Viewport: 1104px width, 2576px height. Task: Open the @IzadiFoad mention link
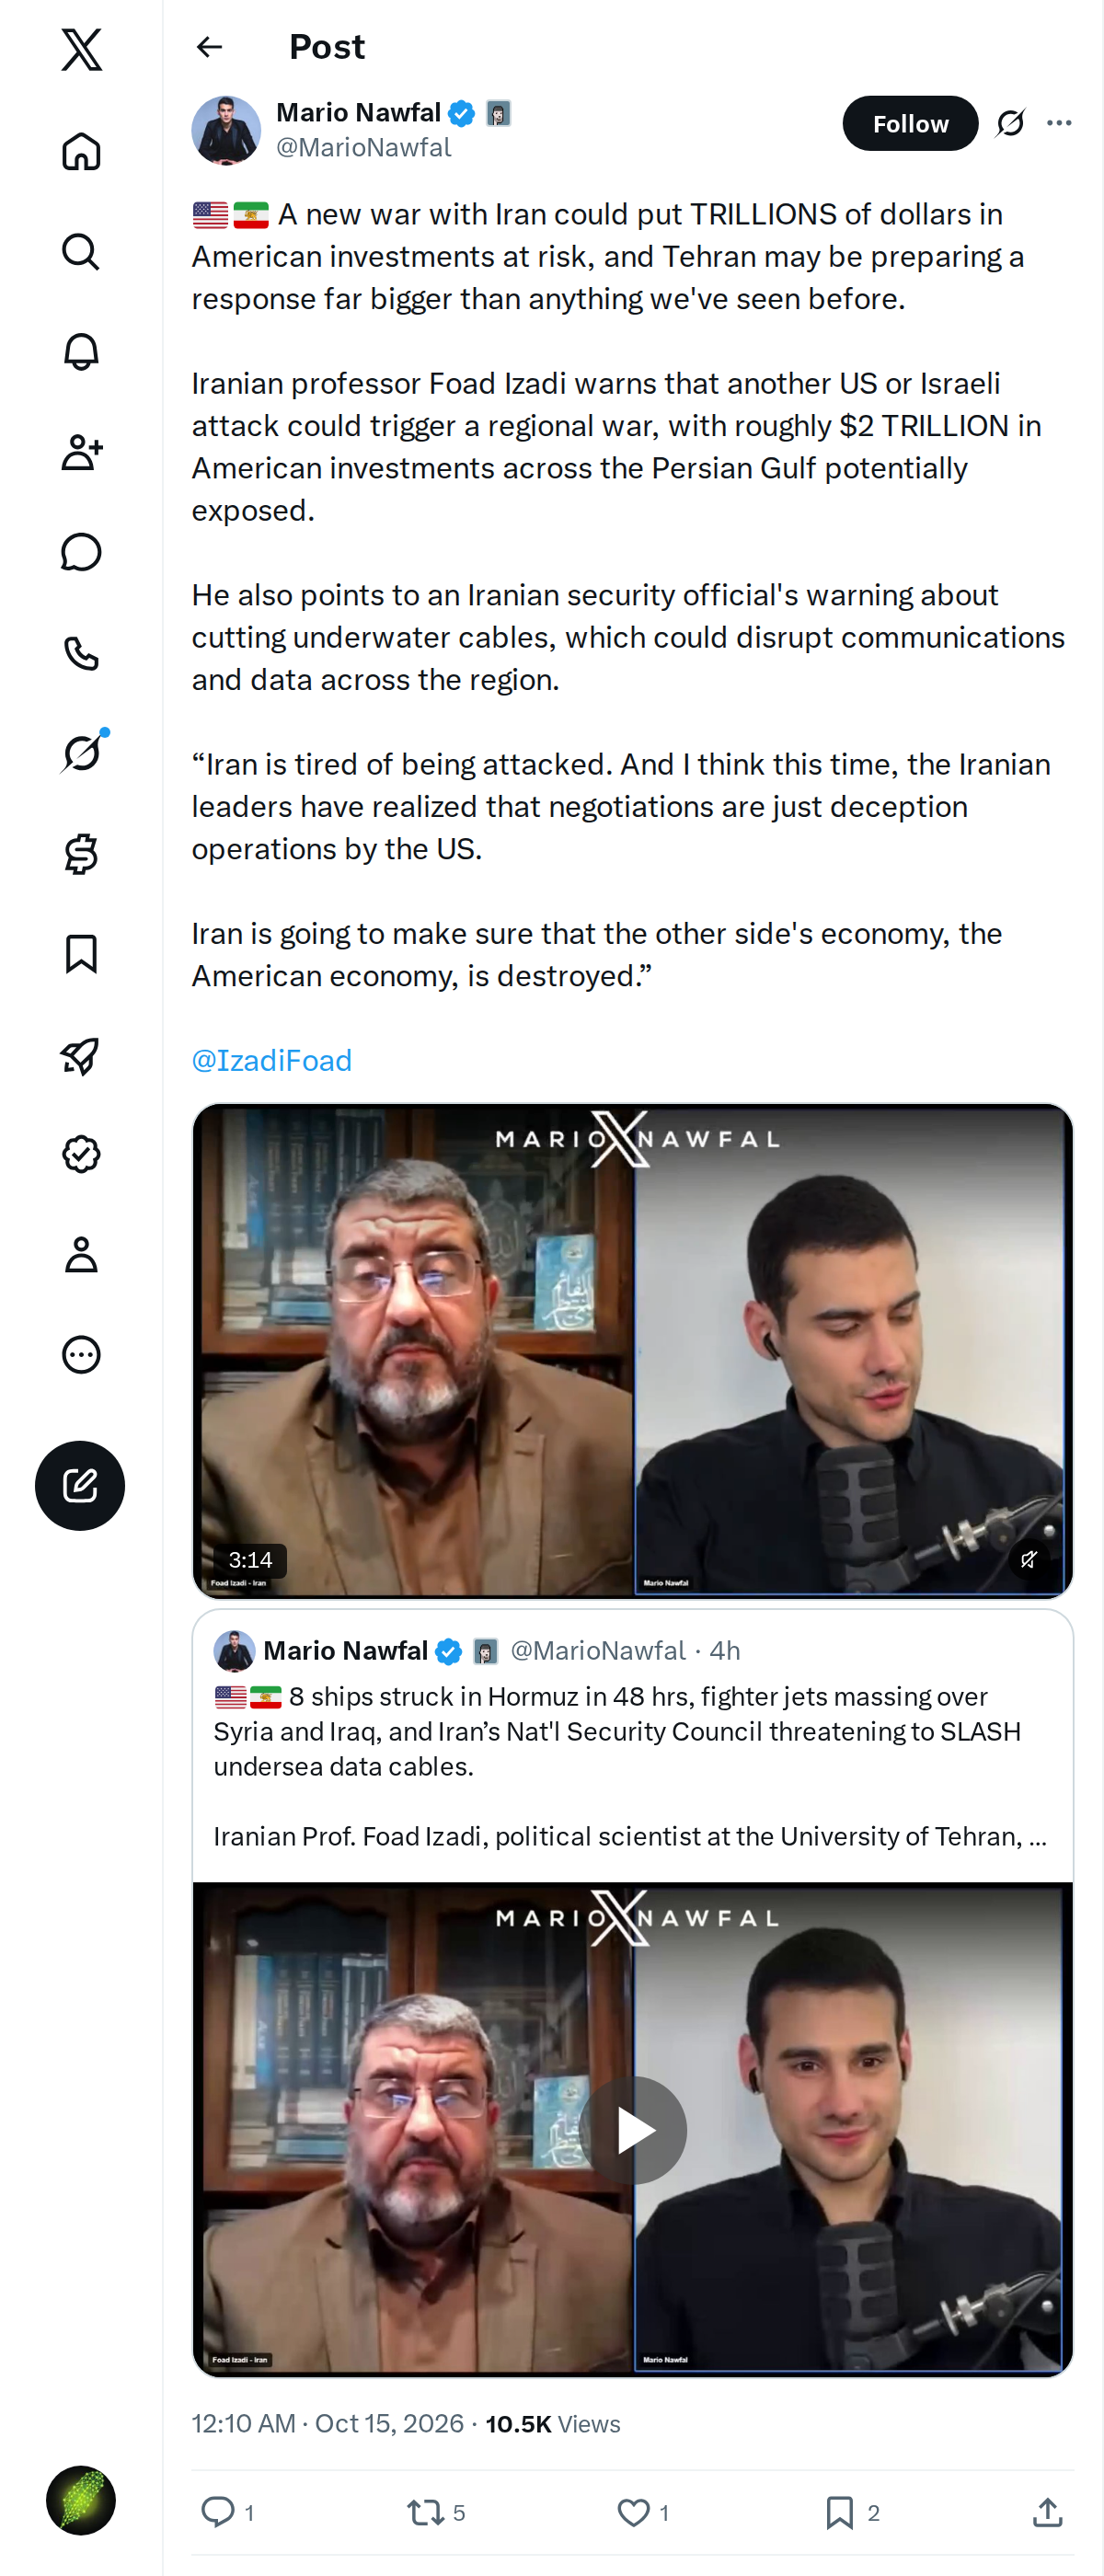click(272, 1060)
